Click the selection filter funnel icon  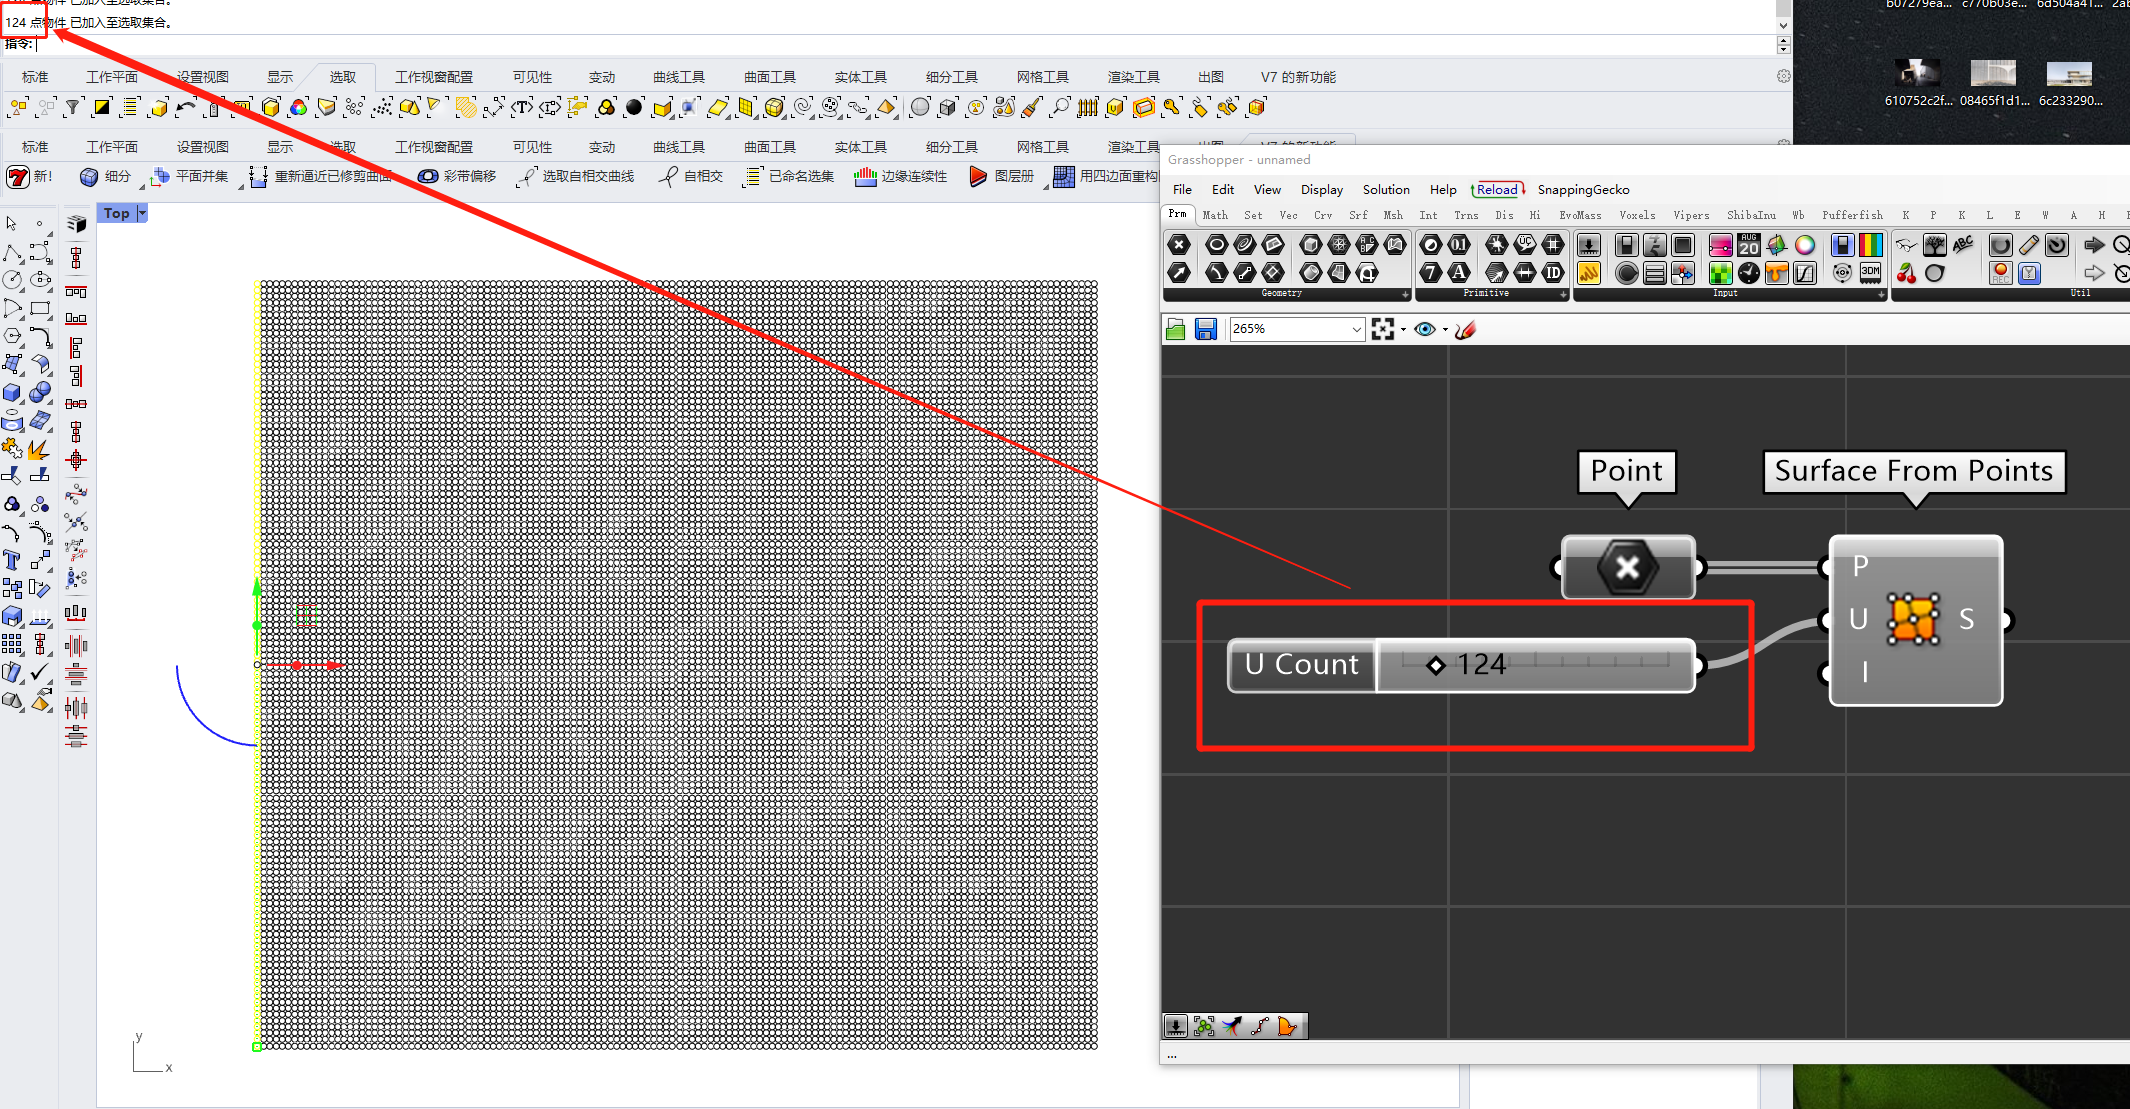[x=72, y=107]
